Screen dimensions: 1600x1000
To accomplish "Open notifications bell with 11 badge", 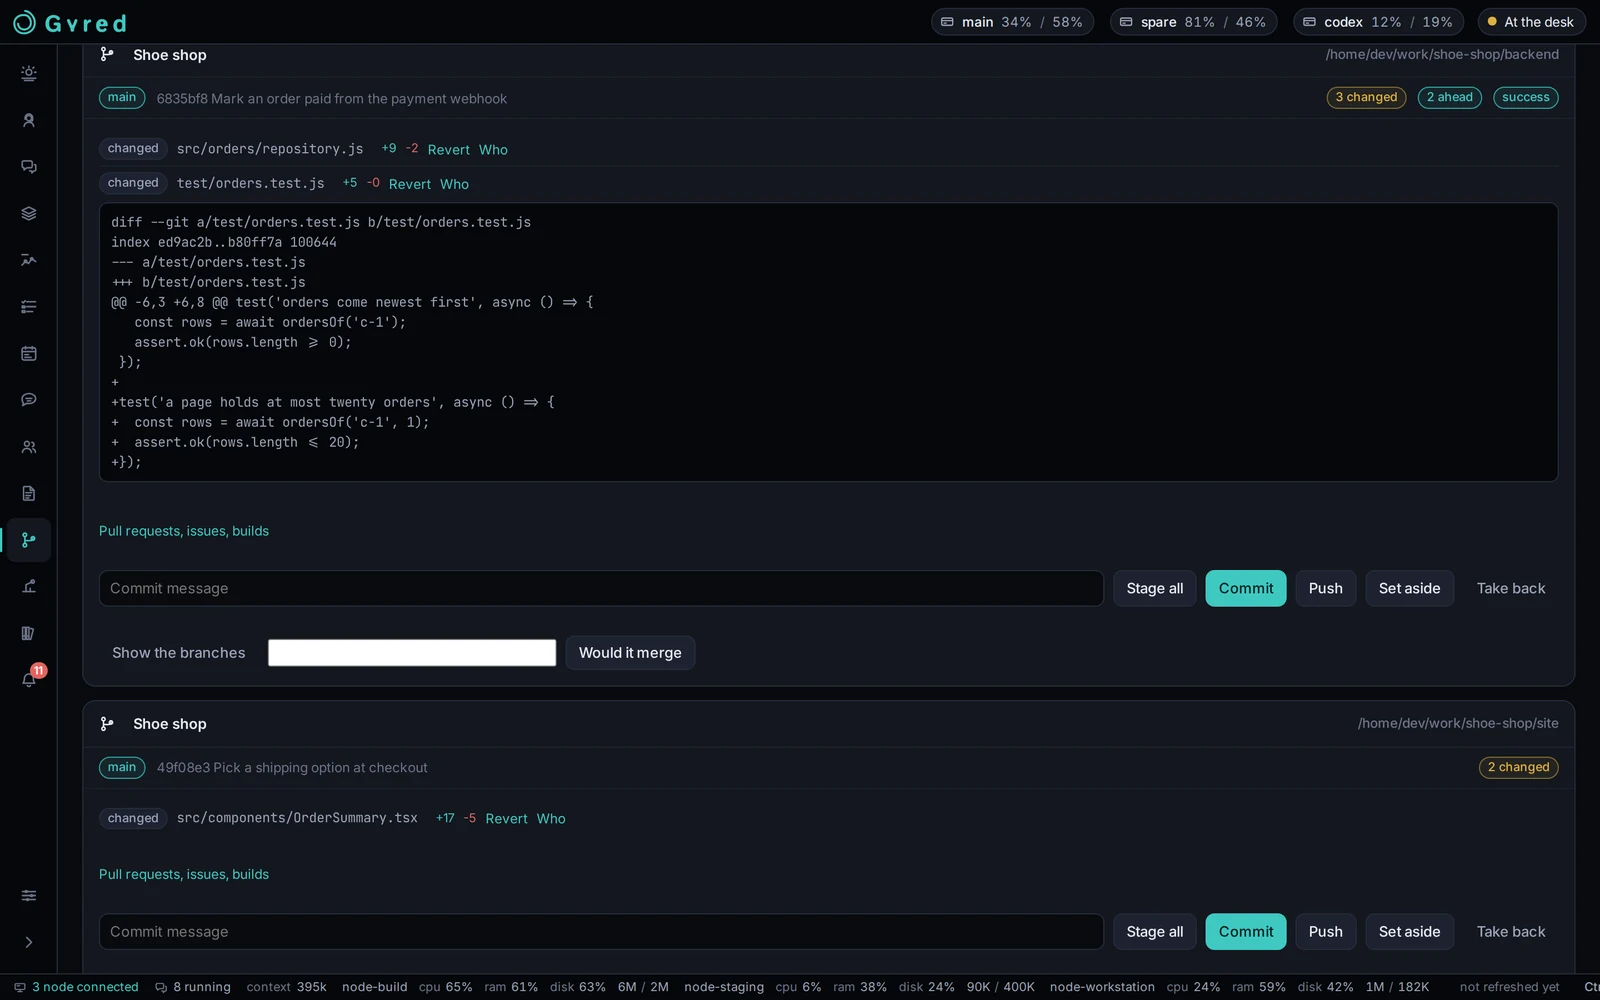I will 29,680.
